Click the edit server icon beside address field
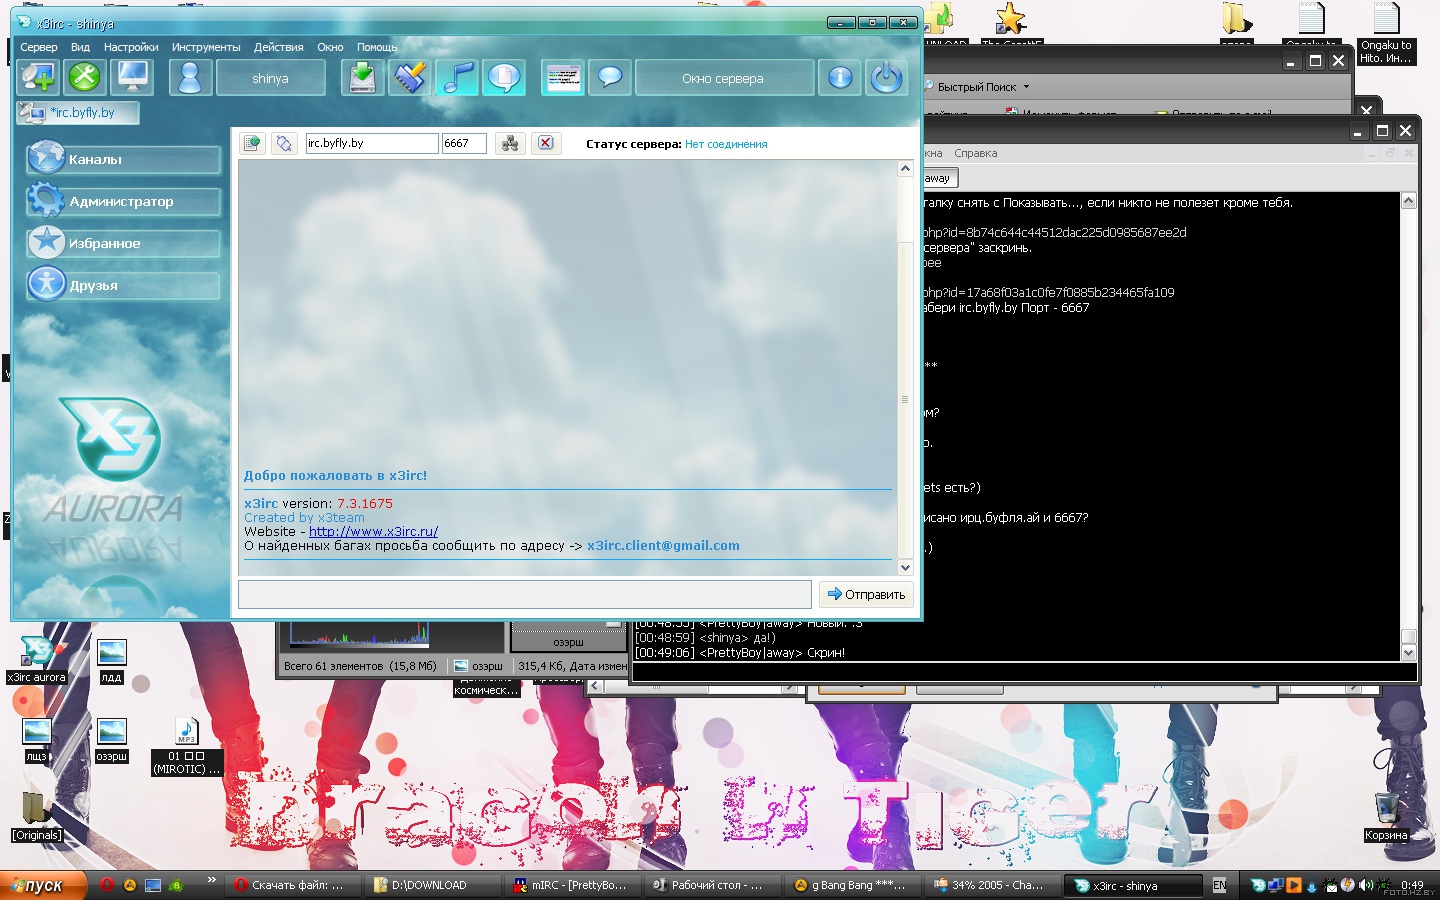 tap(284, 143)
